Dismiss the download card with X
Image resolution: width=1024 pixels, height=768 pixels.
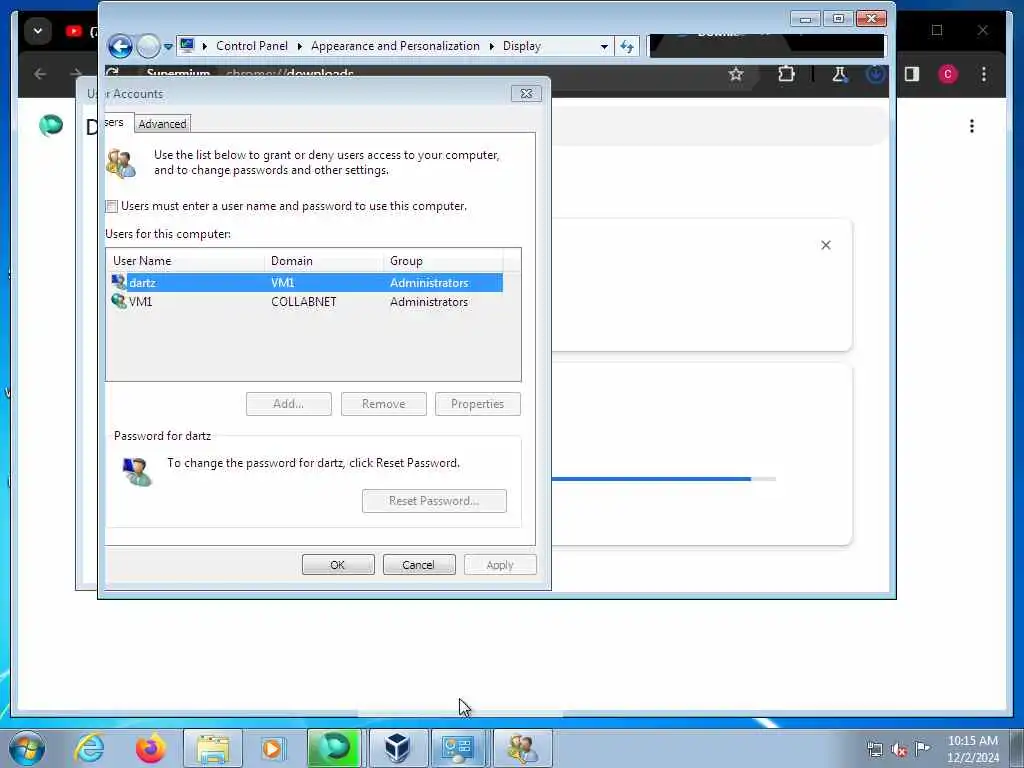point(826,245)
